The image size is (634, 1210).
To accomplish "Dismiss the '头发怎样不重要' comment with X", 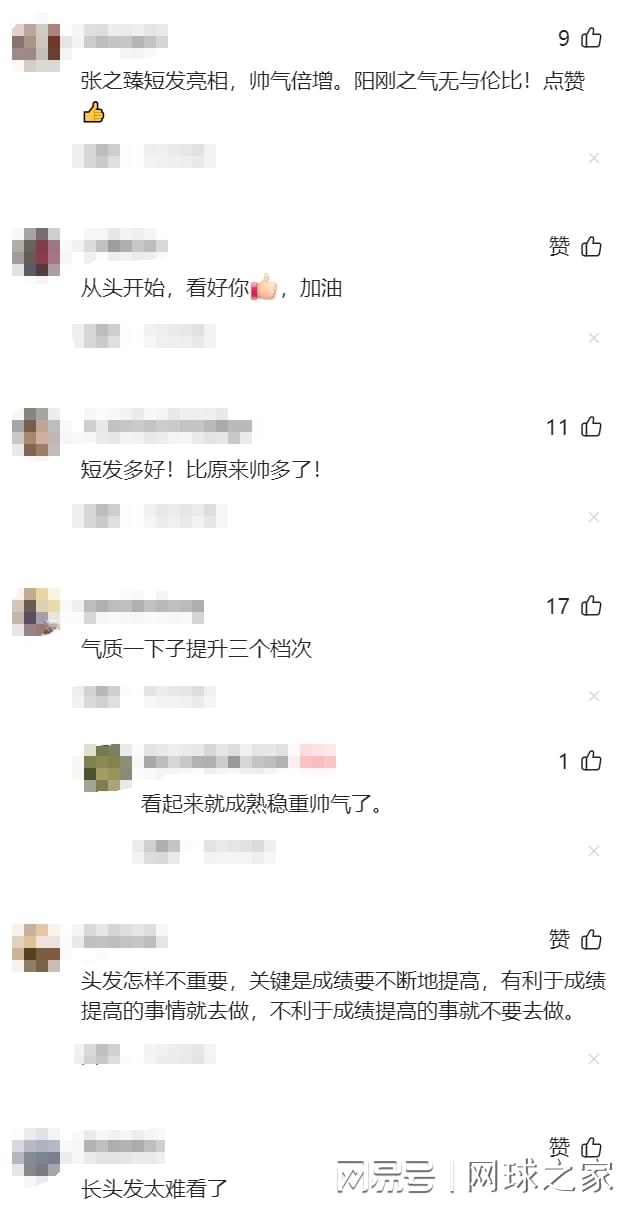I will [x=594, y=1058].
